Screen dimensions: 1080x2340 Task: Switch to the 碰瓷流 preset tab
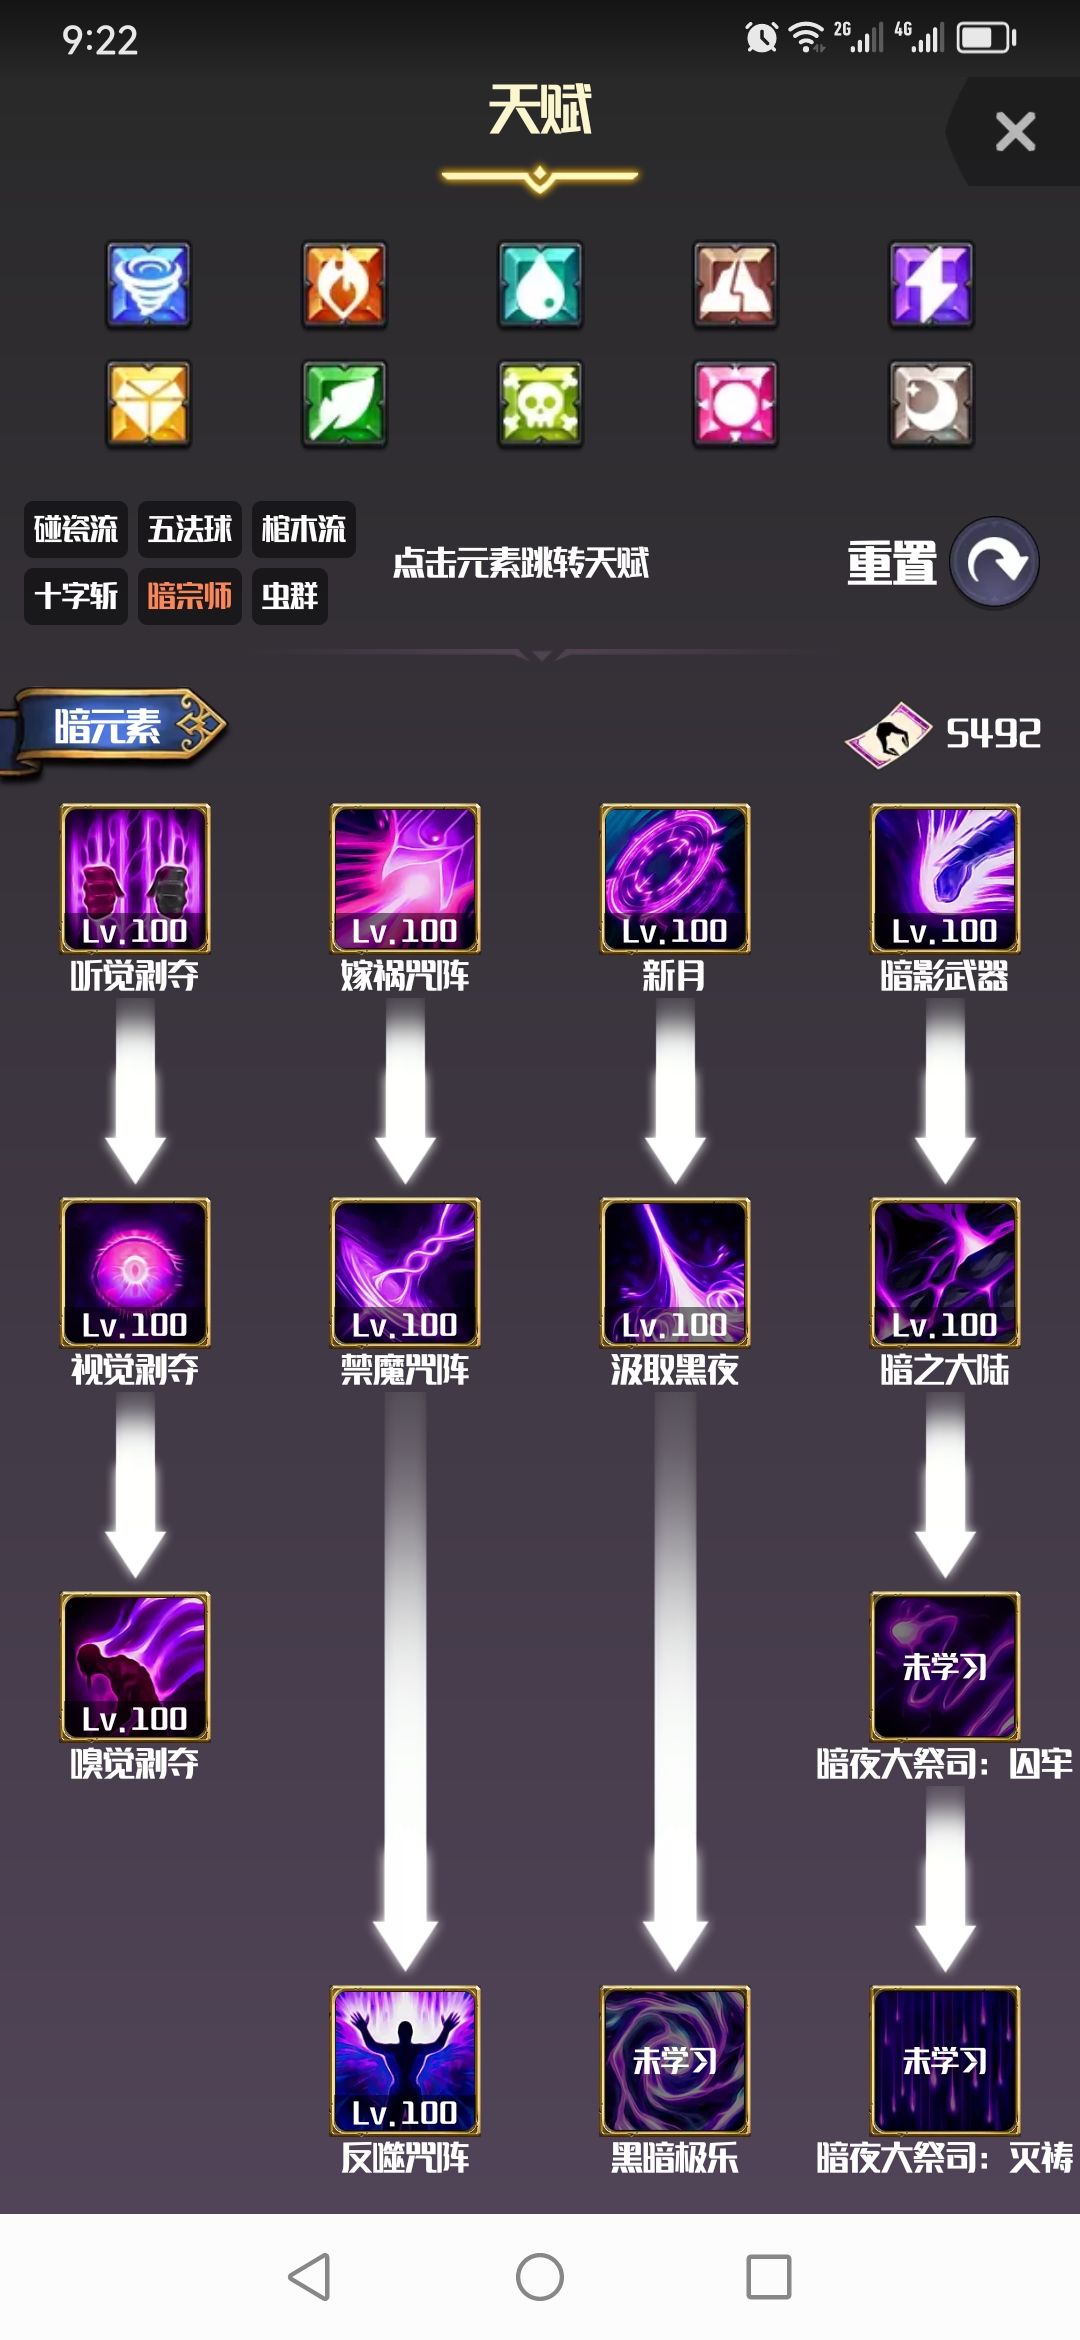tap(76, 529)
